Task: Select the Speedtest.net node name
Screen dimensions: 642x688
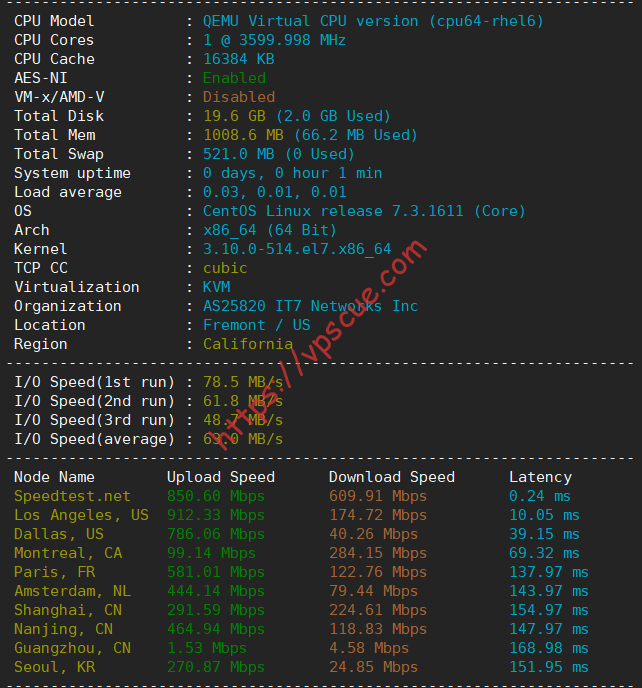Action: coord(72,496)
